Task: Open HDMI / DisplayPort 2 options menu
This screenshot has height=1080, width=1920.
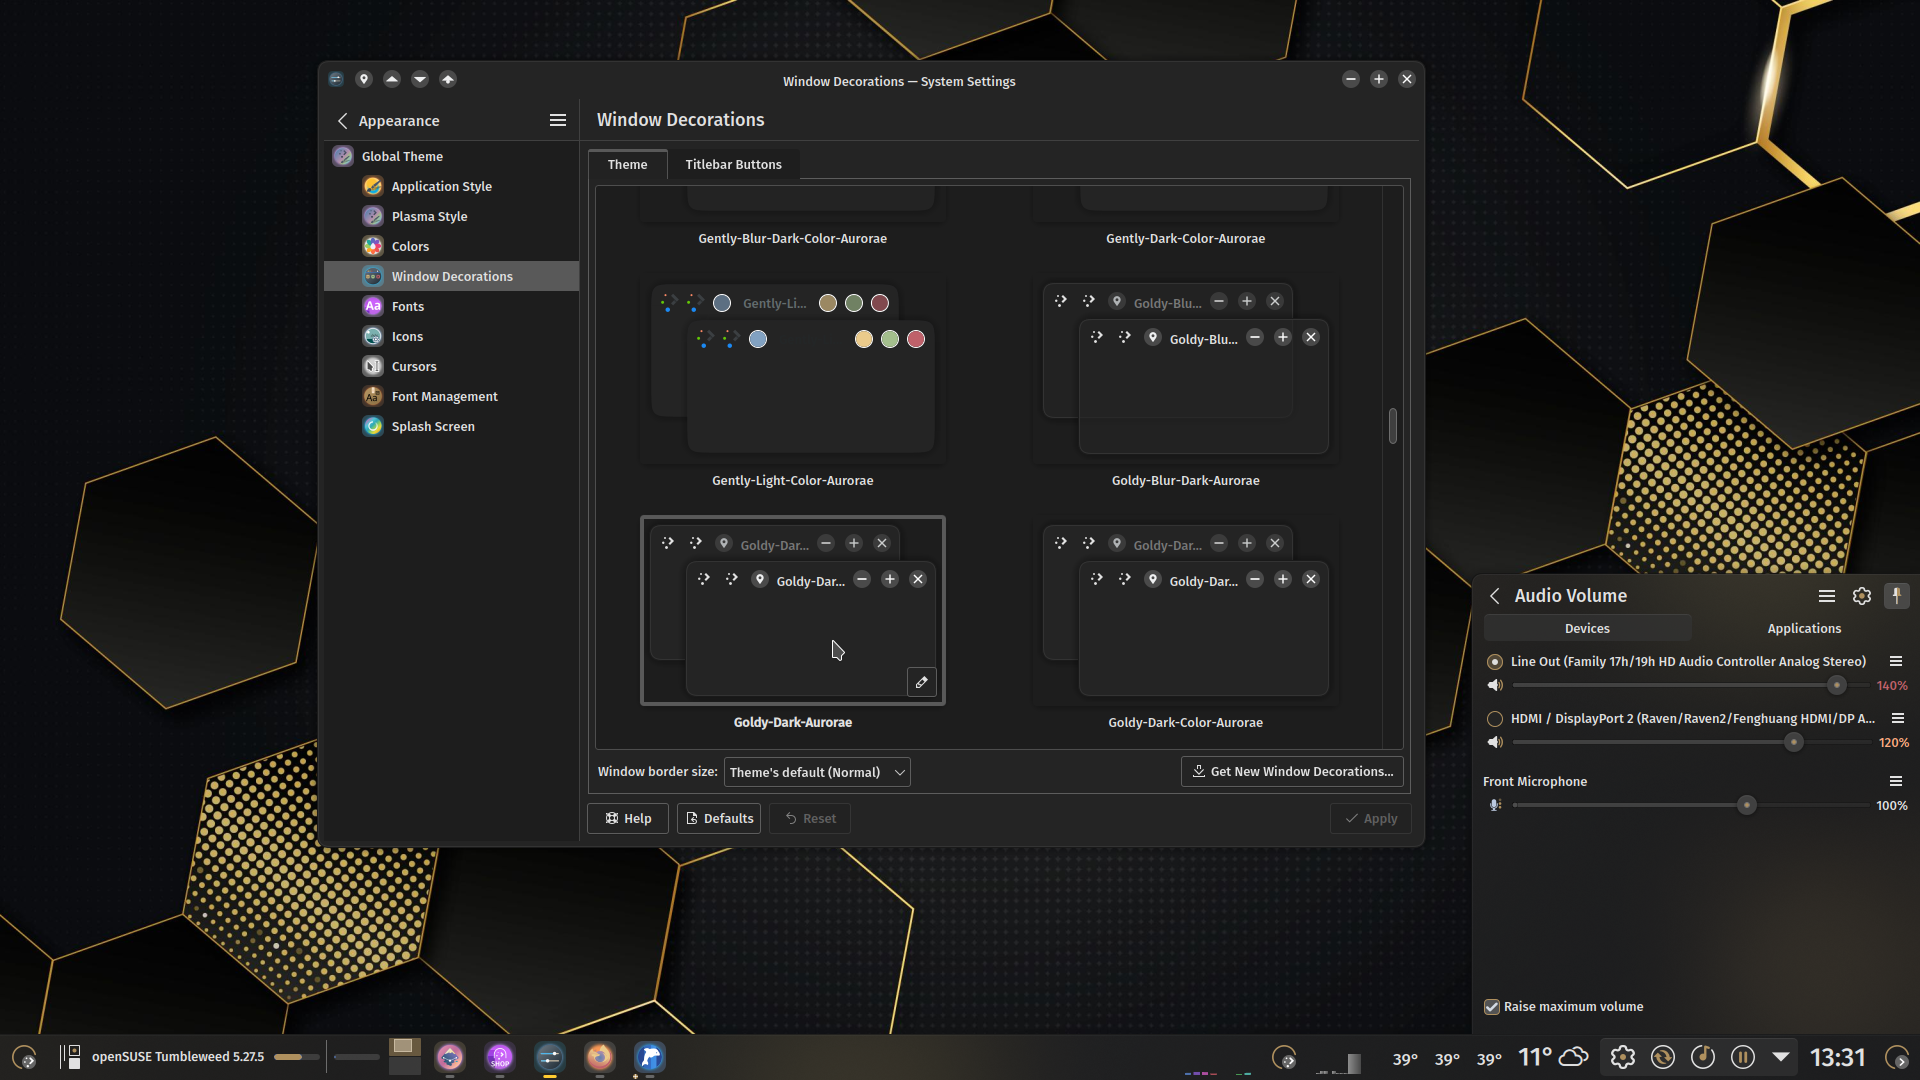Action: 1897,719
